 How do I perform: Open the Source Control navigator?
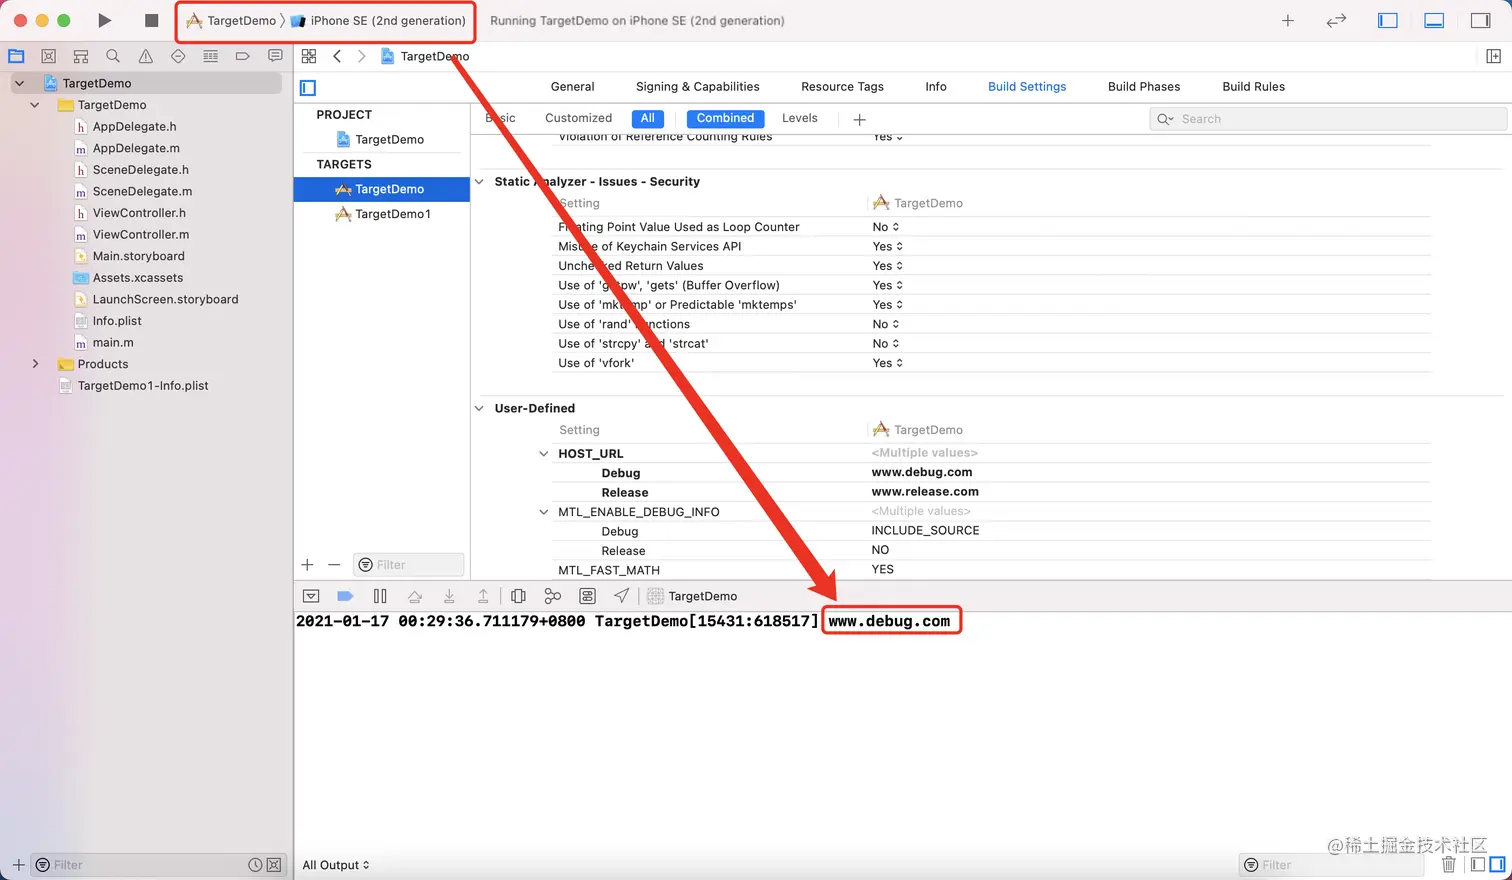[48, 57]
